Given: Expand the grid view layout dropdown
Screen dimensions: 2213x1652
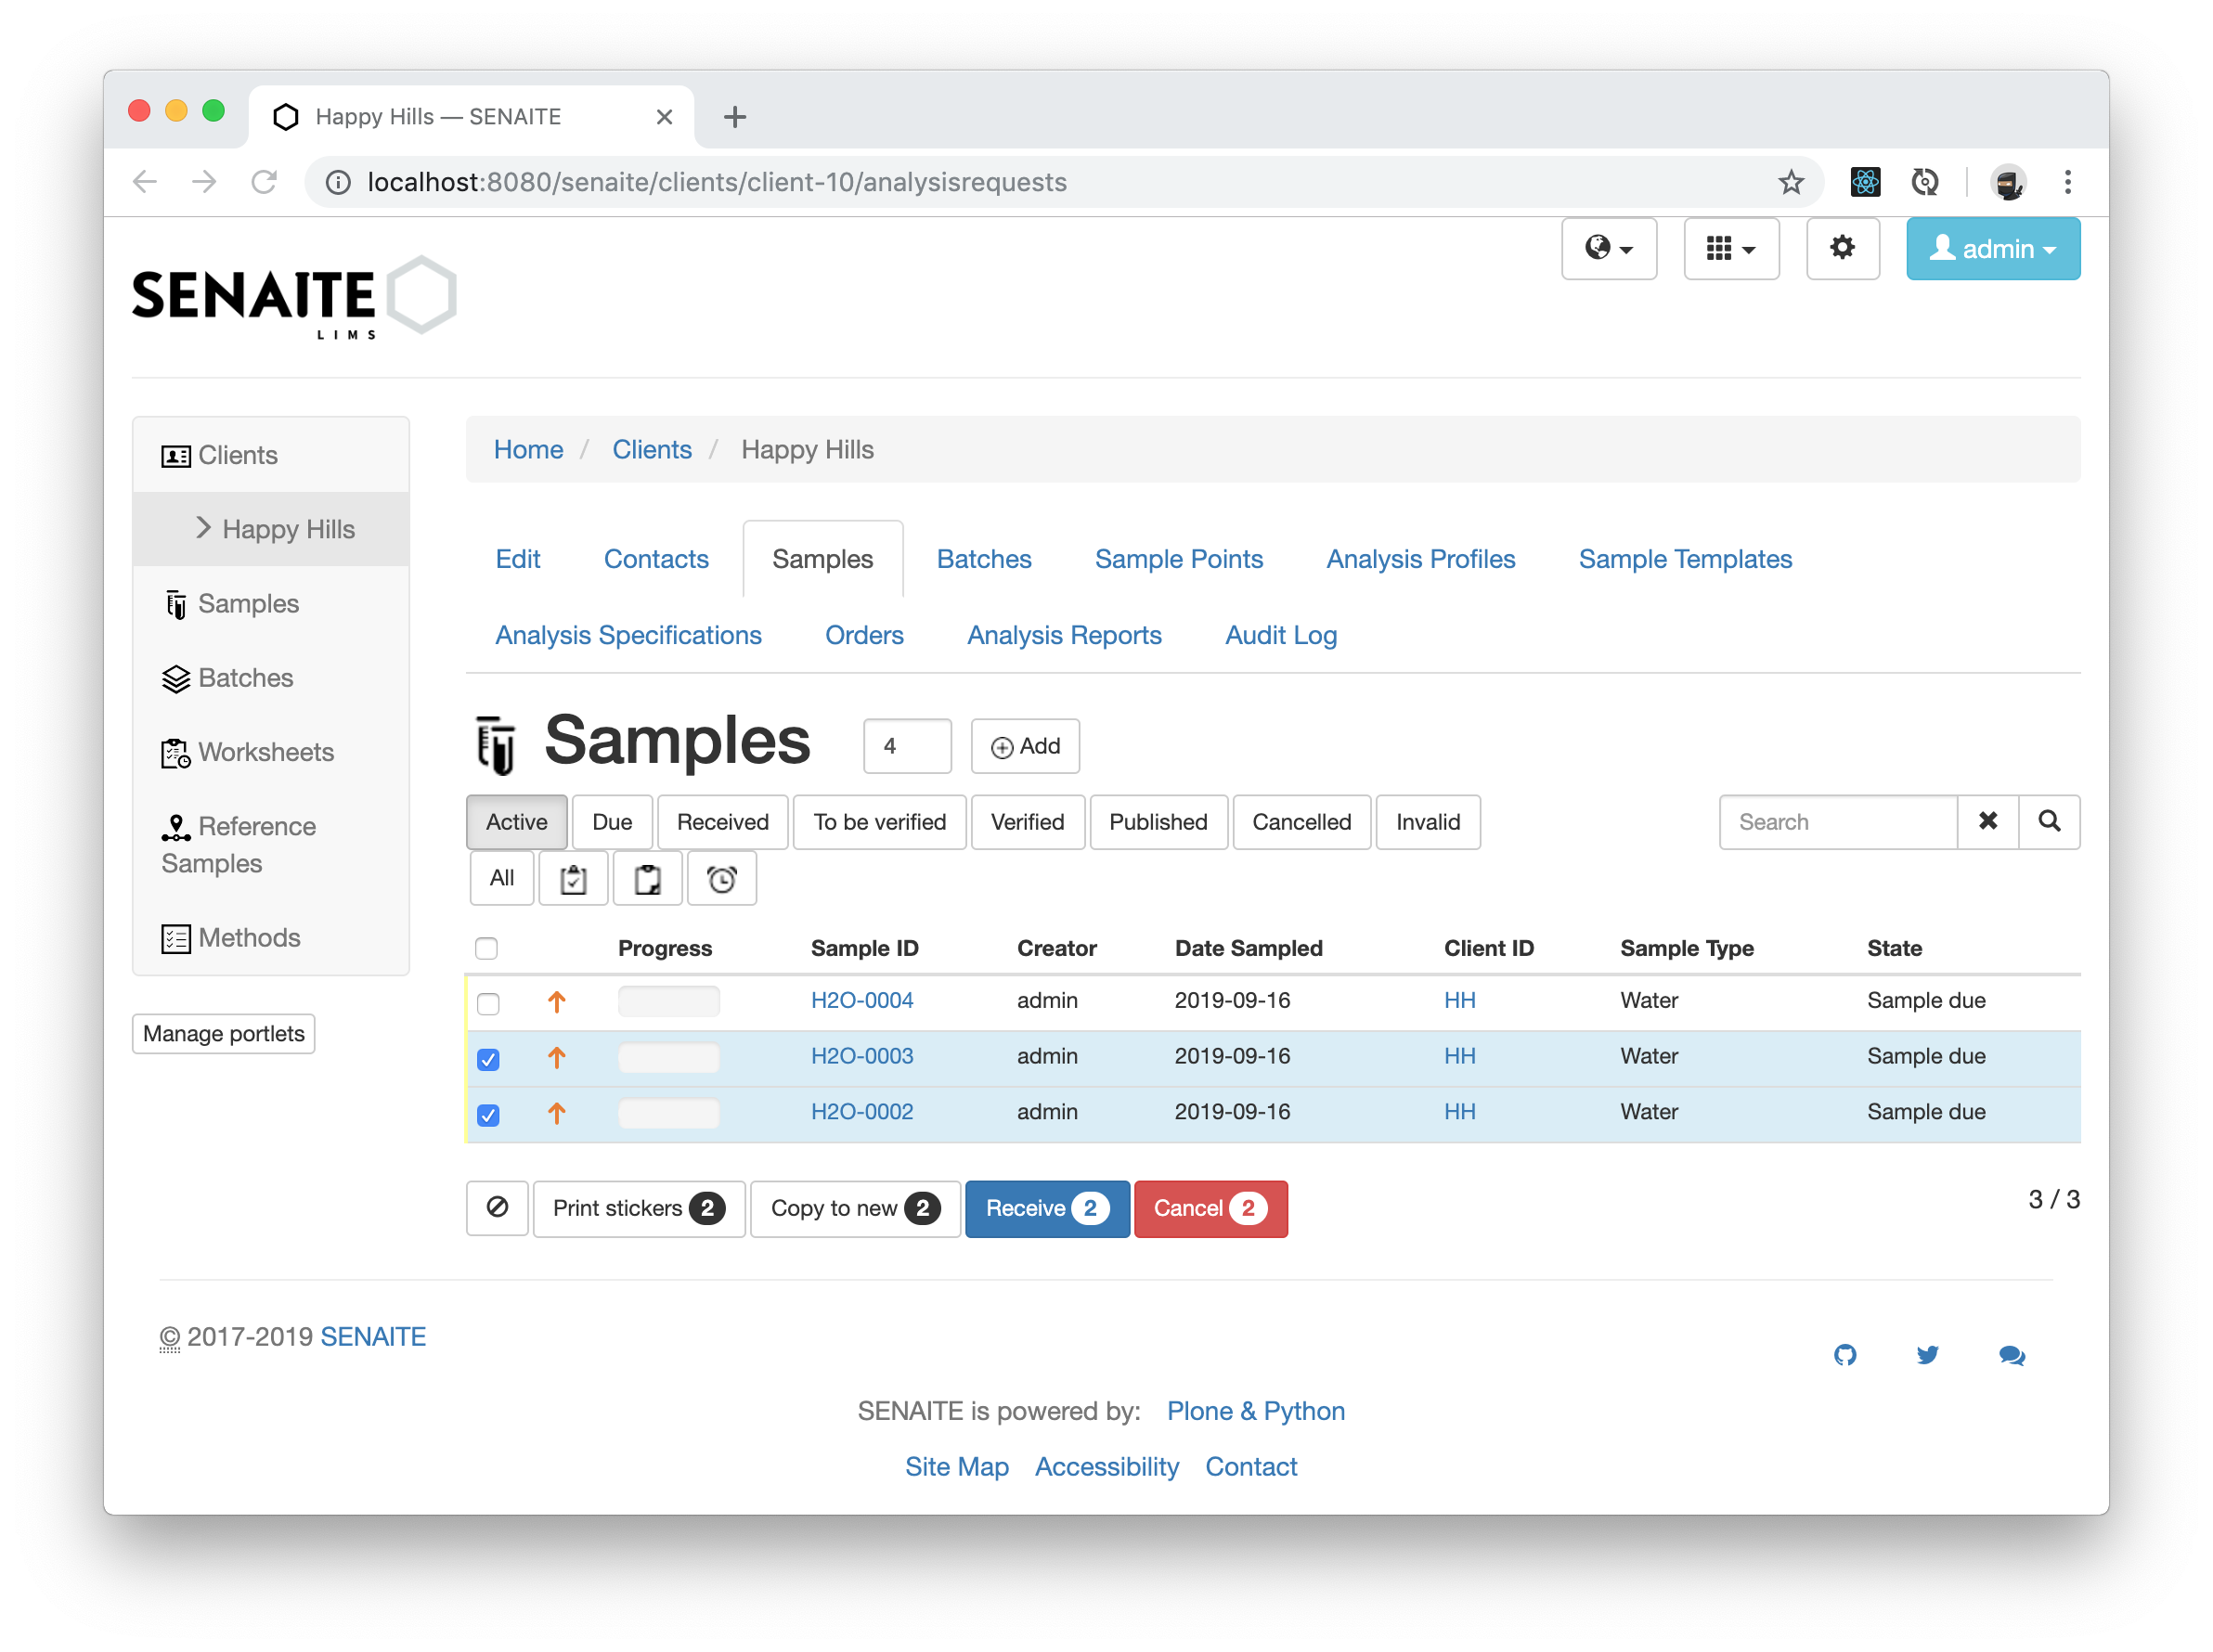Looking at the screenshot, I should click(x=1730, y=248).
